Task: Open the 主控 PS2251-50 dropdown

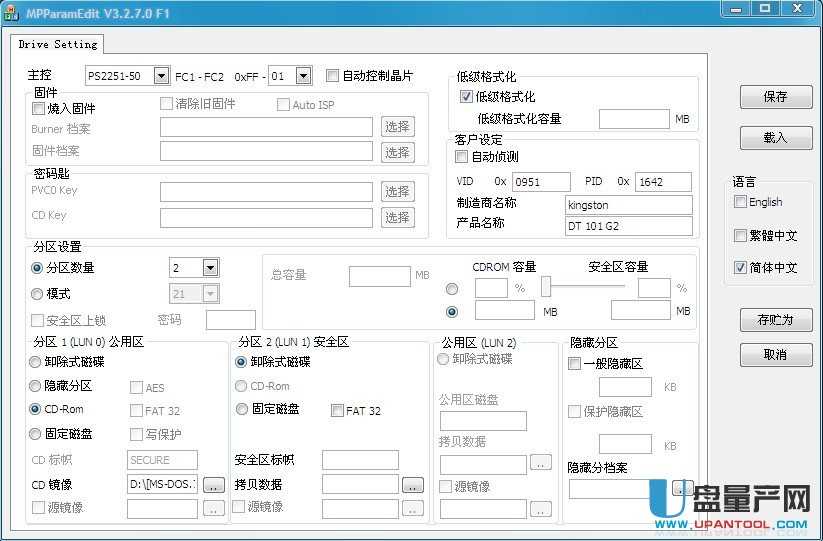Action: 161,76
